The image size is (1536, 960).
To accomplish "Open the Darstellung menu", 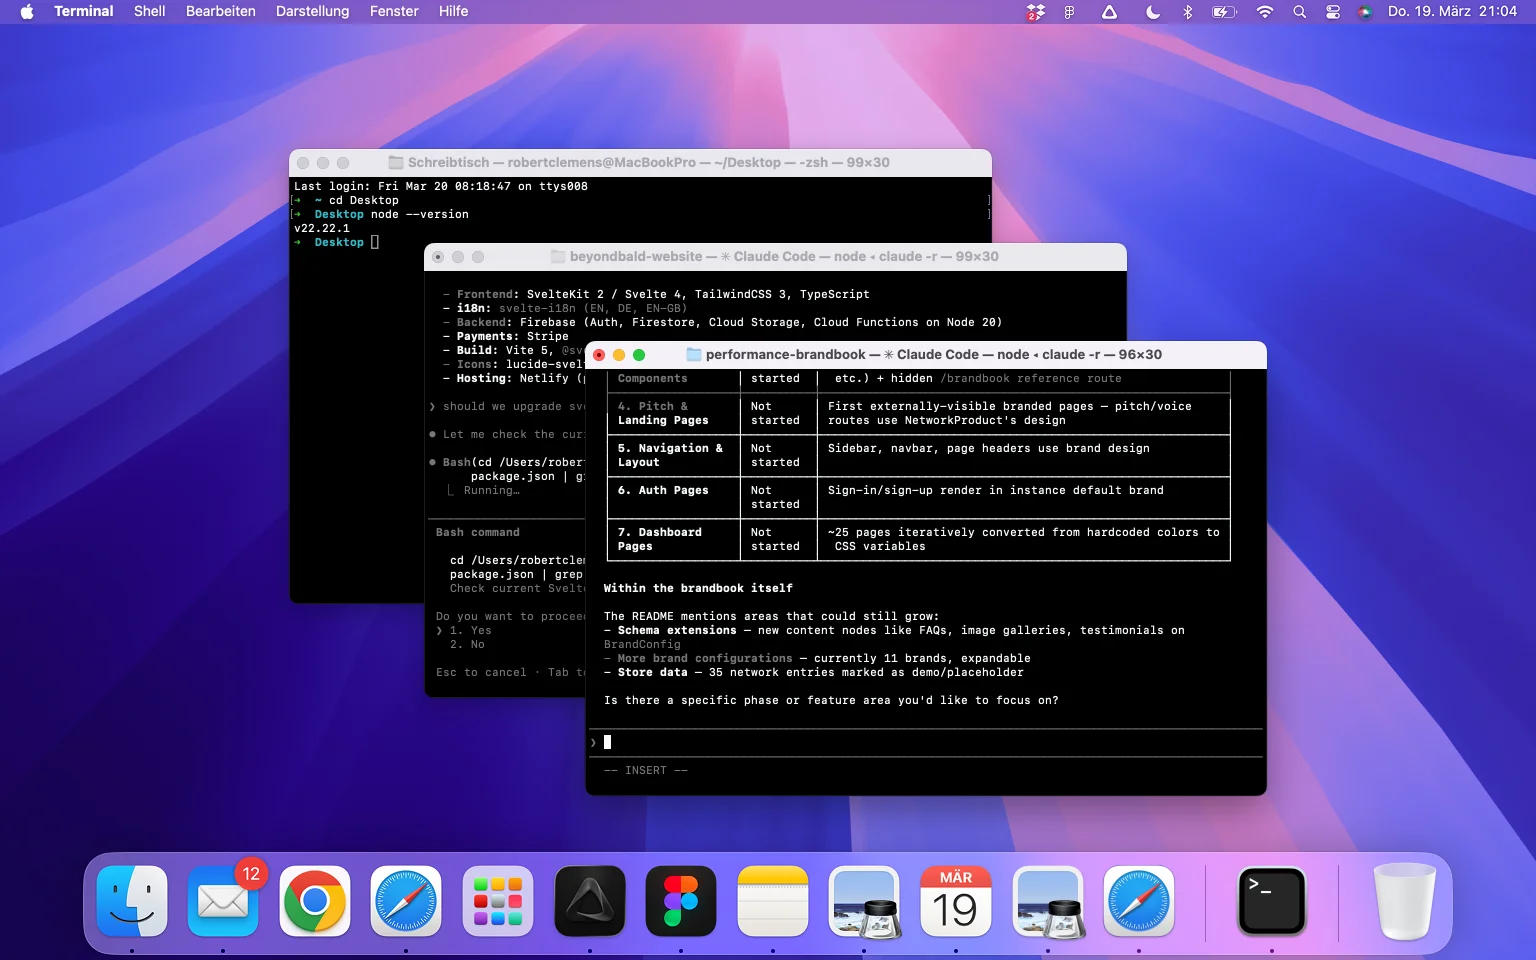I will pyautogui.click(x=312, y=12).
